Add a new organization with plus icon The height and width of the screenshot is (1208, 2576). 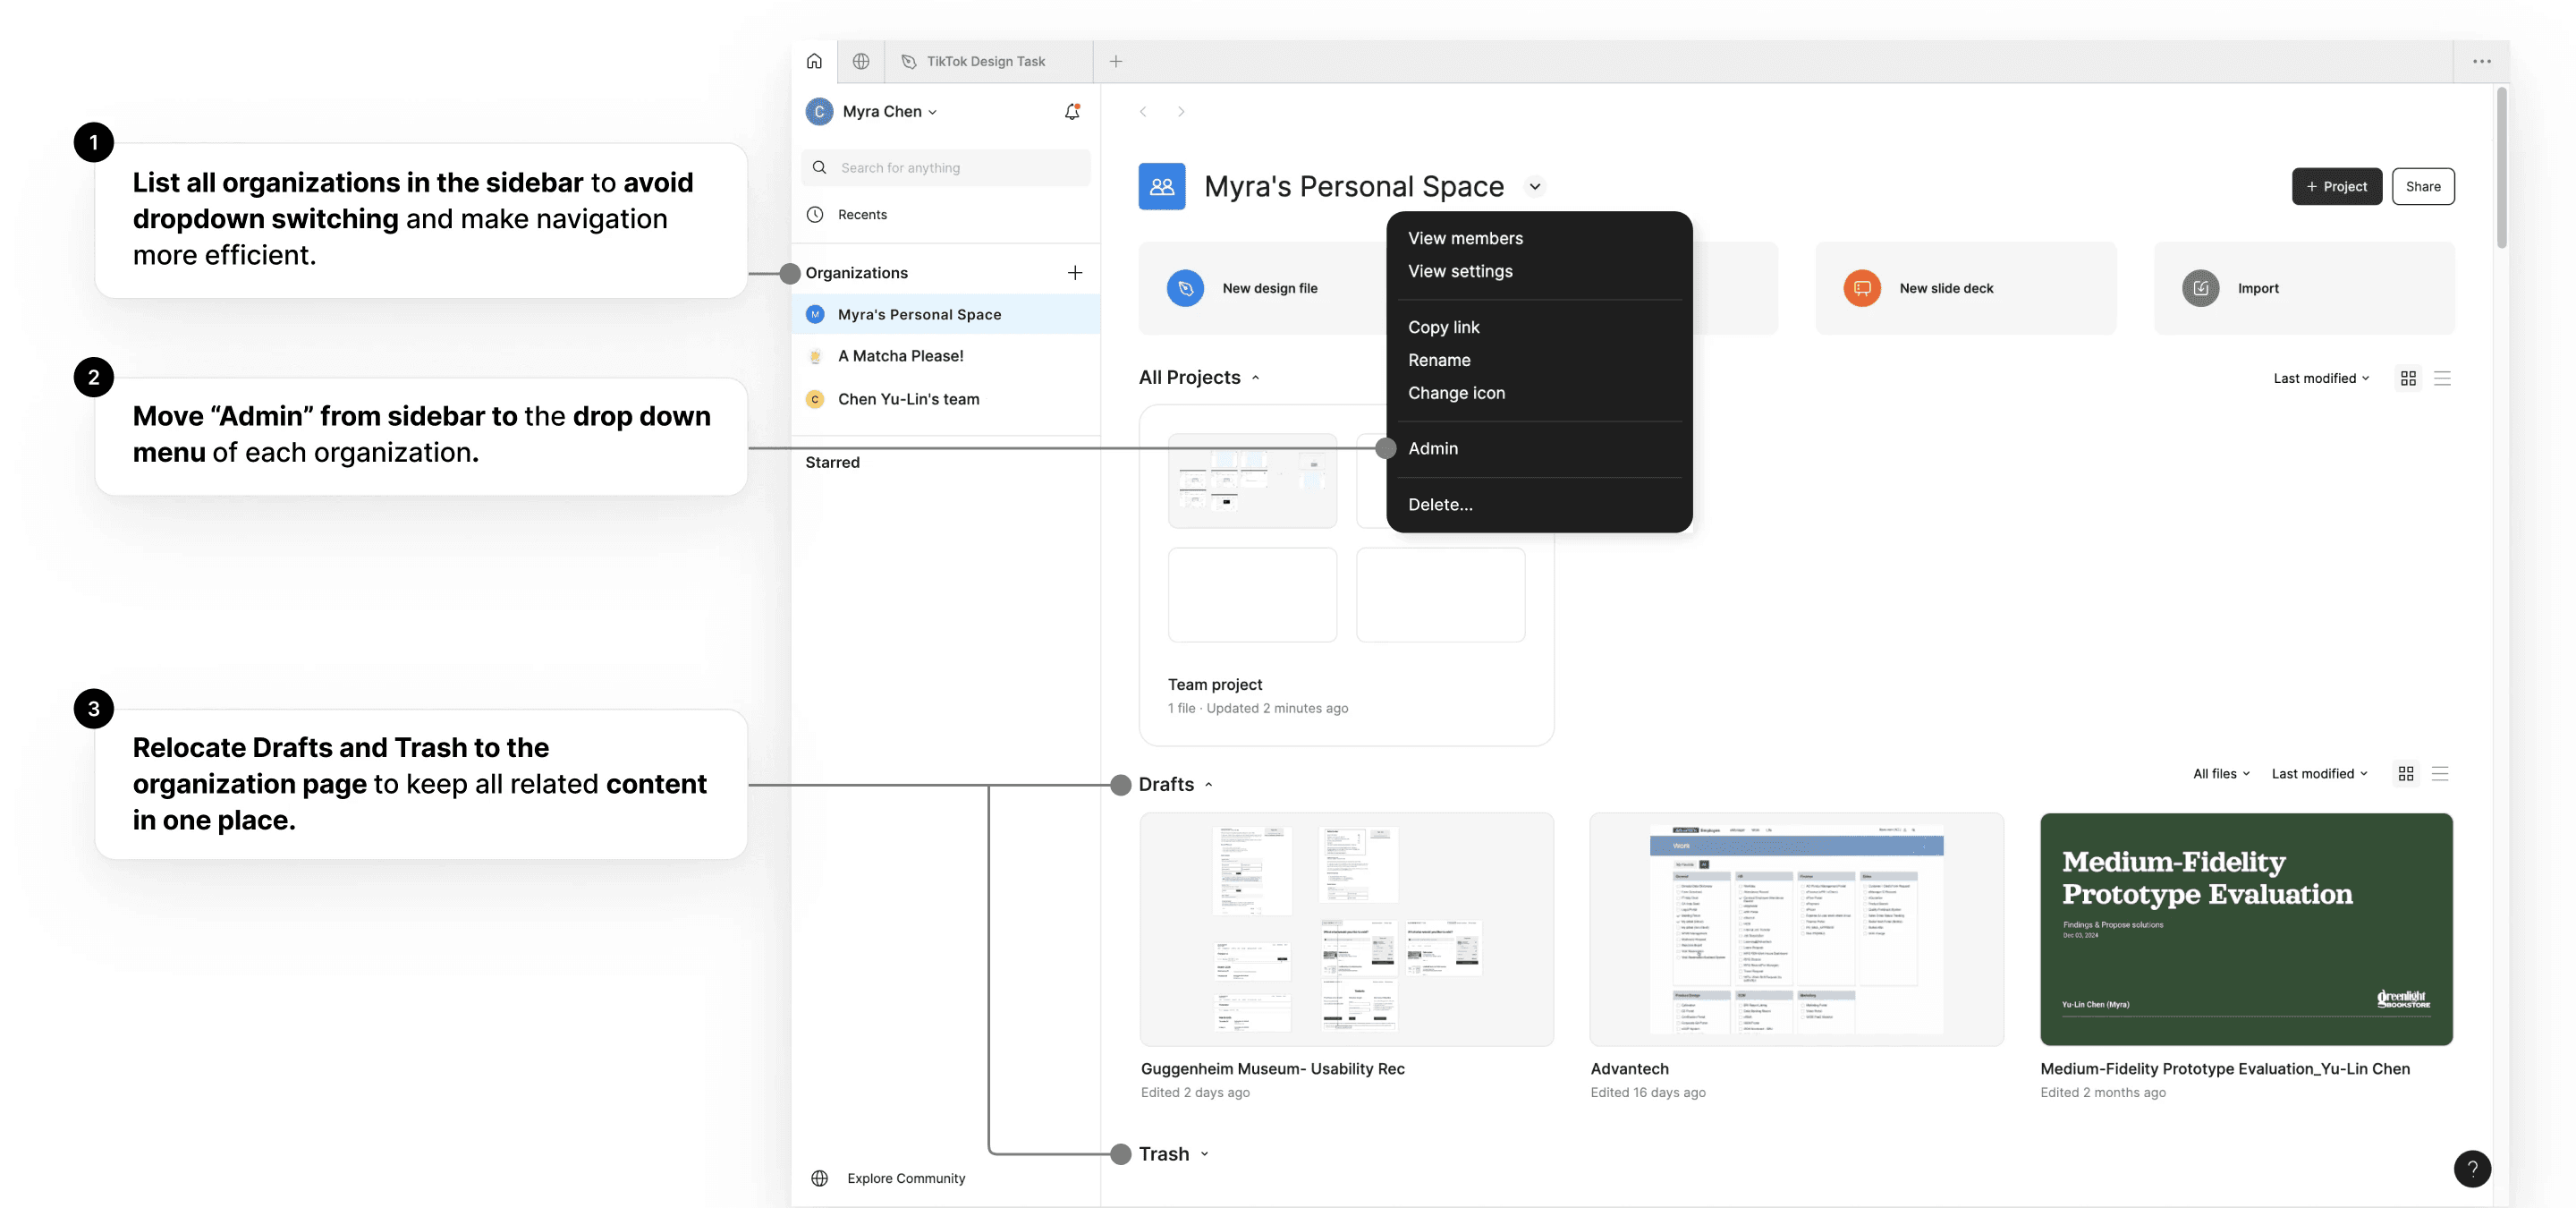(1075, 273)
